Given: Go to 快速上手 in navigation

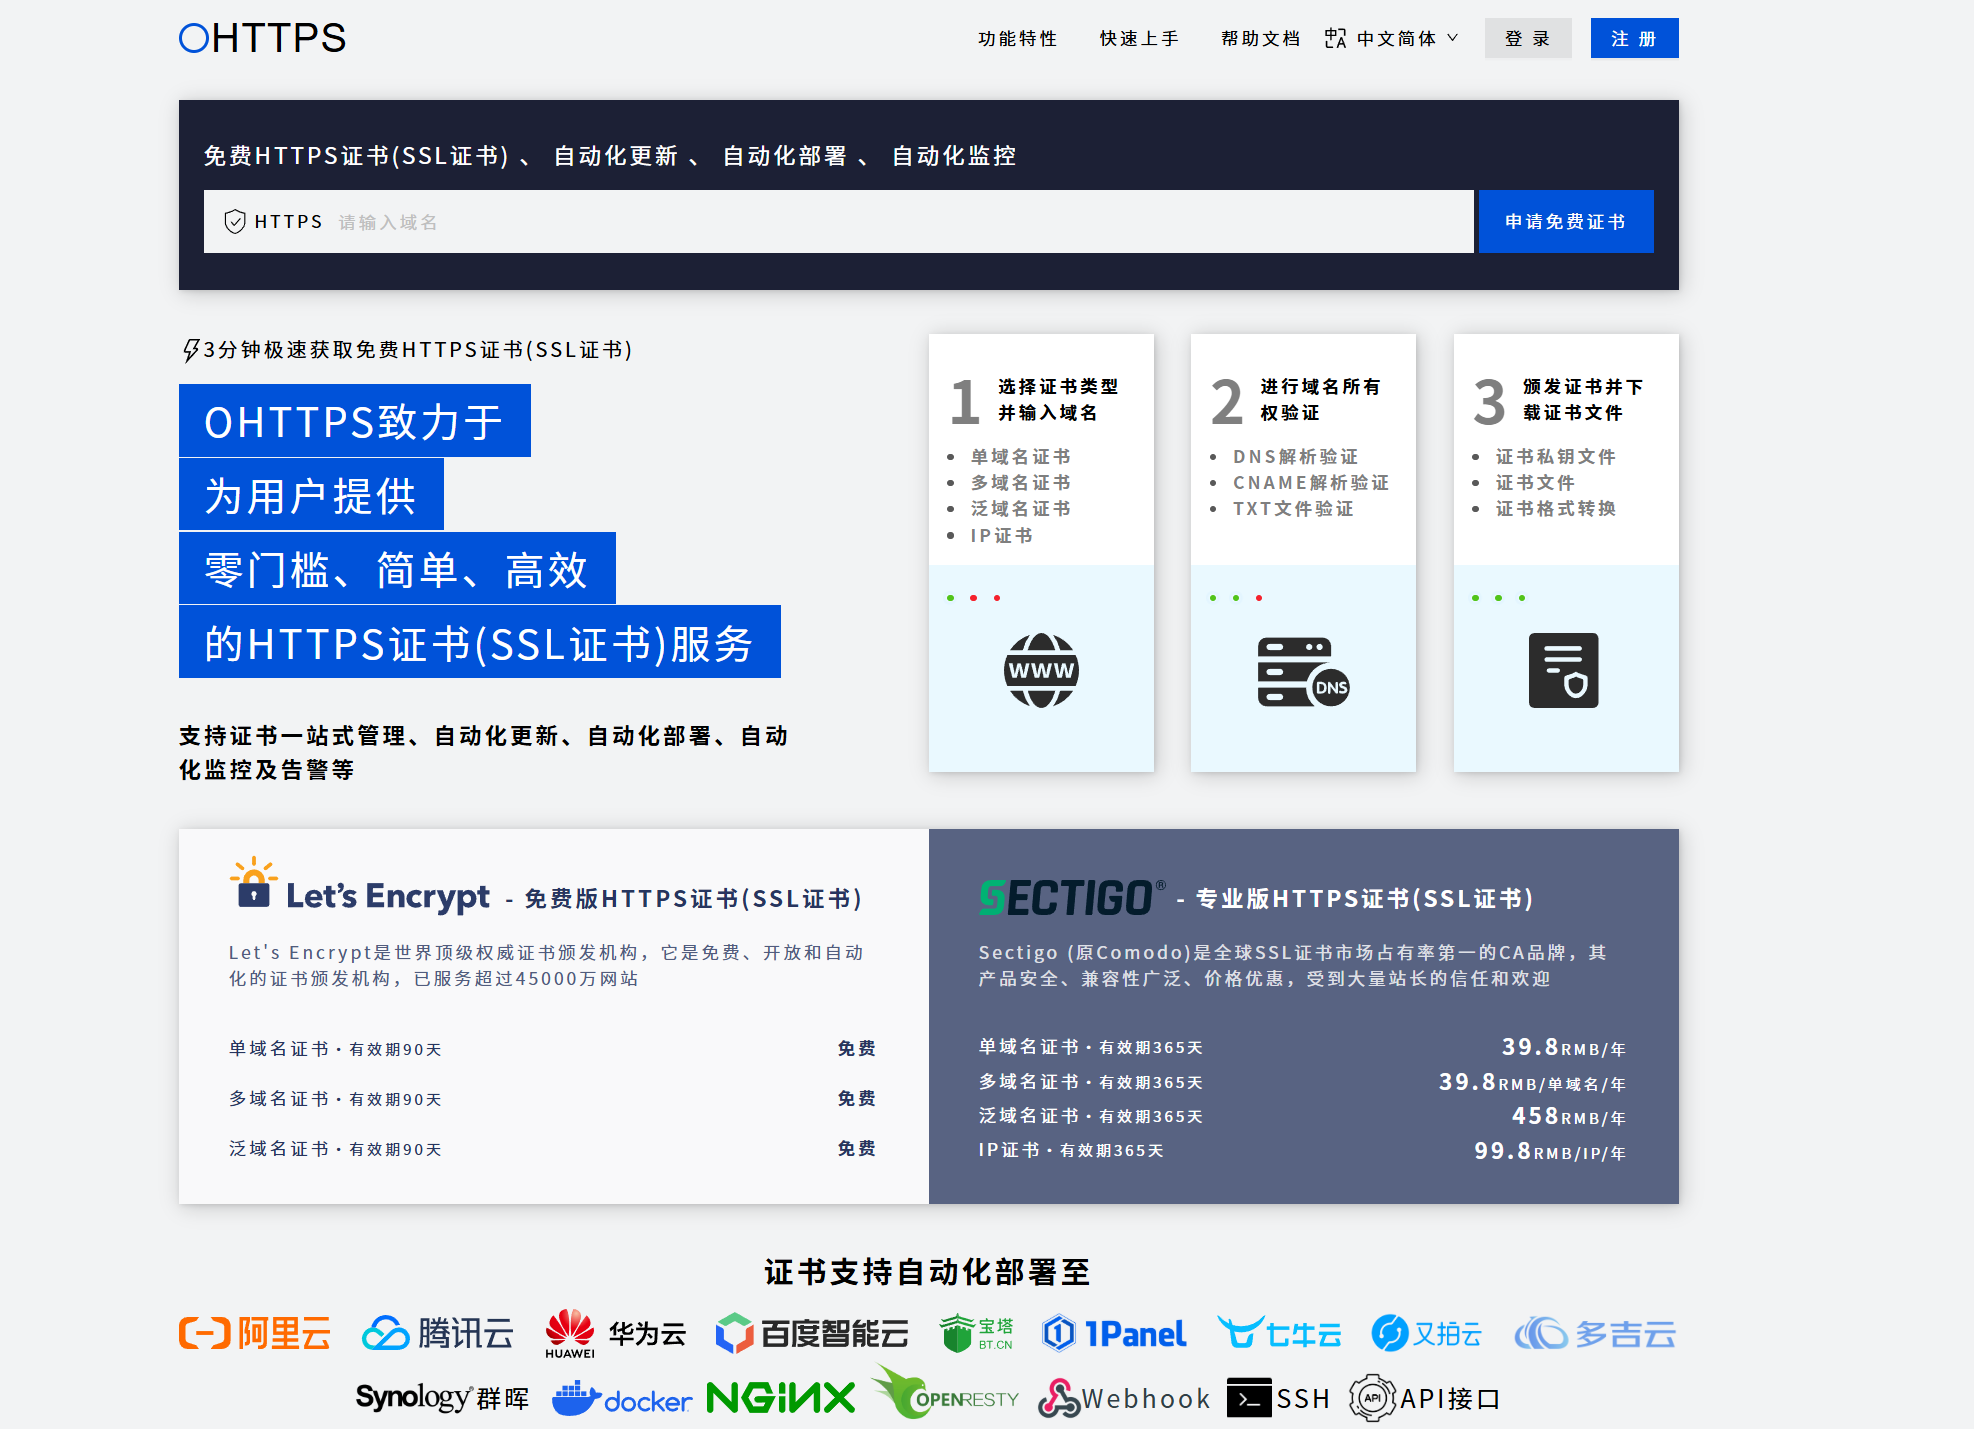Looking at the screenshot, I should (x=1139, y=38).
